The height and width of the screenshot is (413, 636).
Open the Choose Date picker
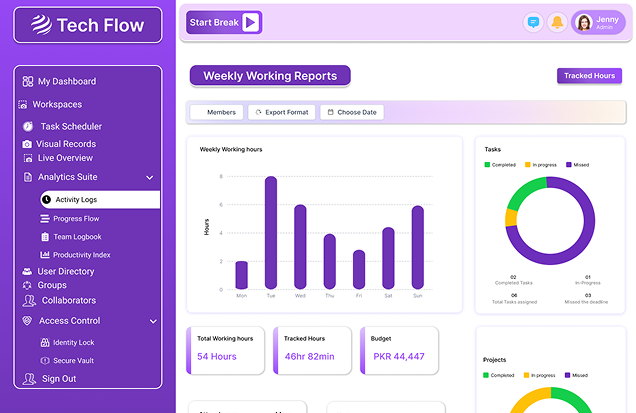pos(351,112)
